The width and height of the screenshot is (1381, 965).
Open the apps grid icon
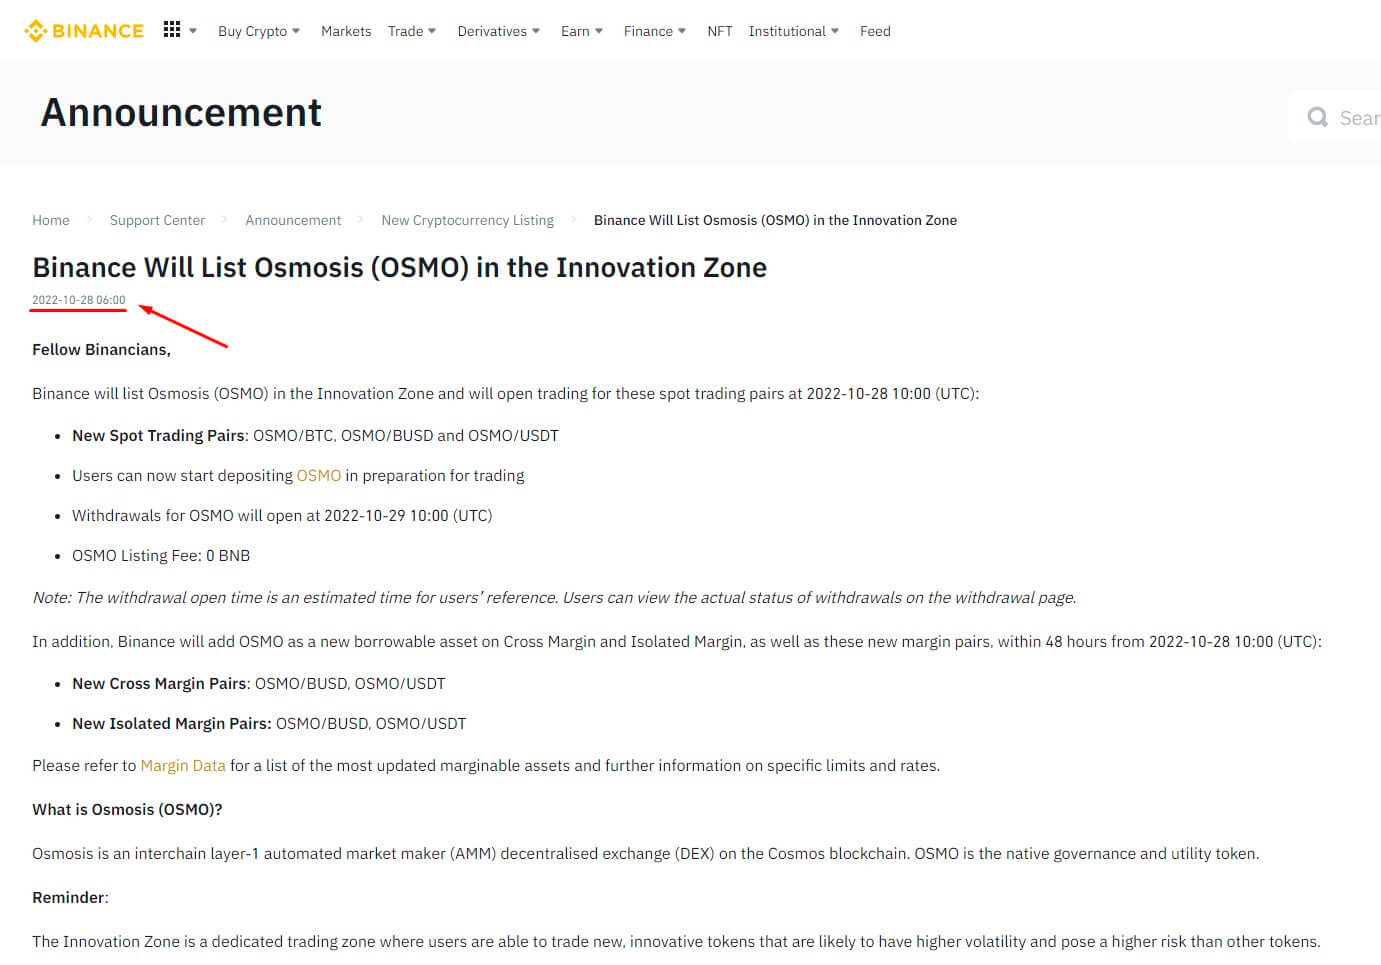point(172,30)
